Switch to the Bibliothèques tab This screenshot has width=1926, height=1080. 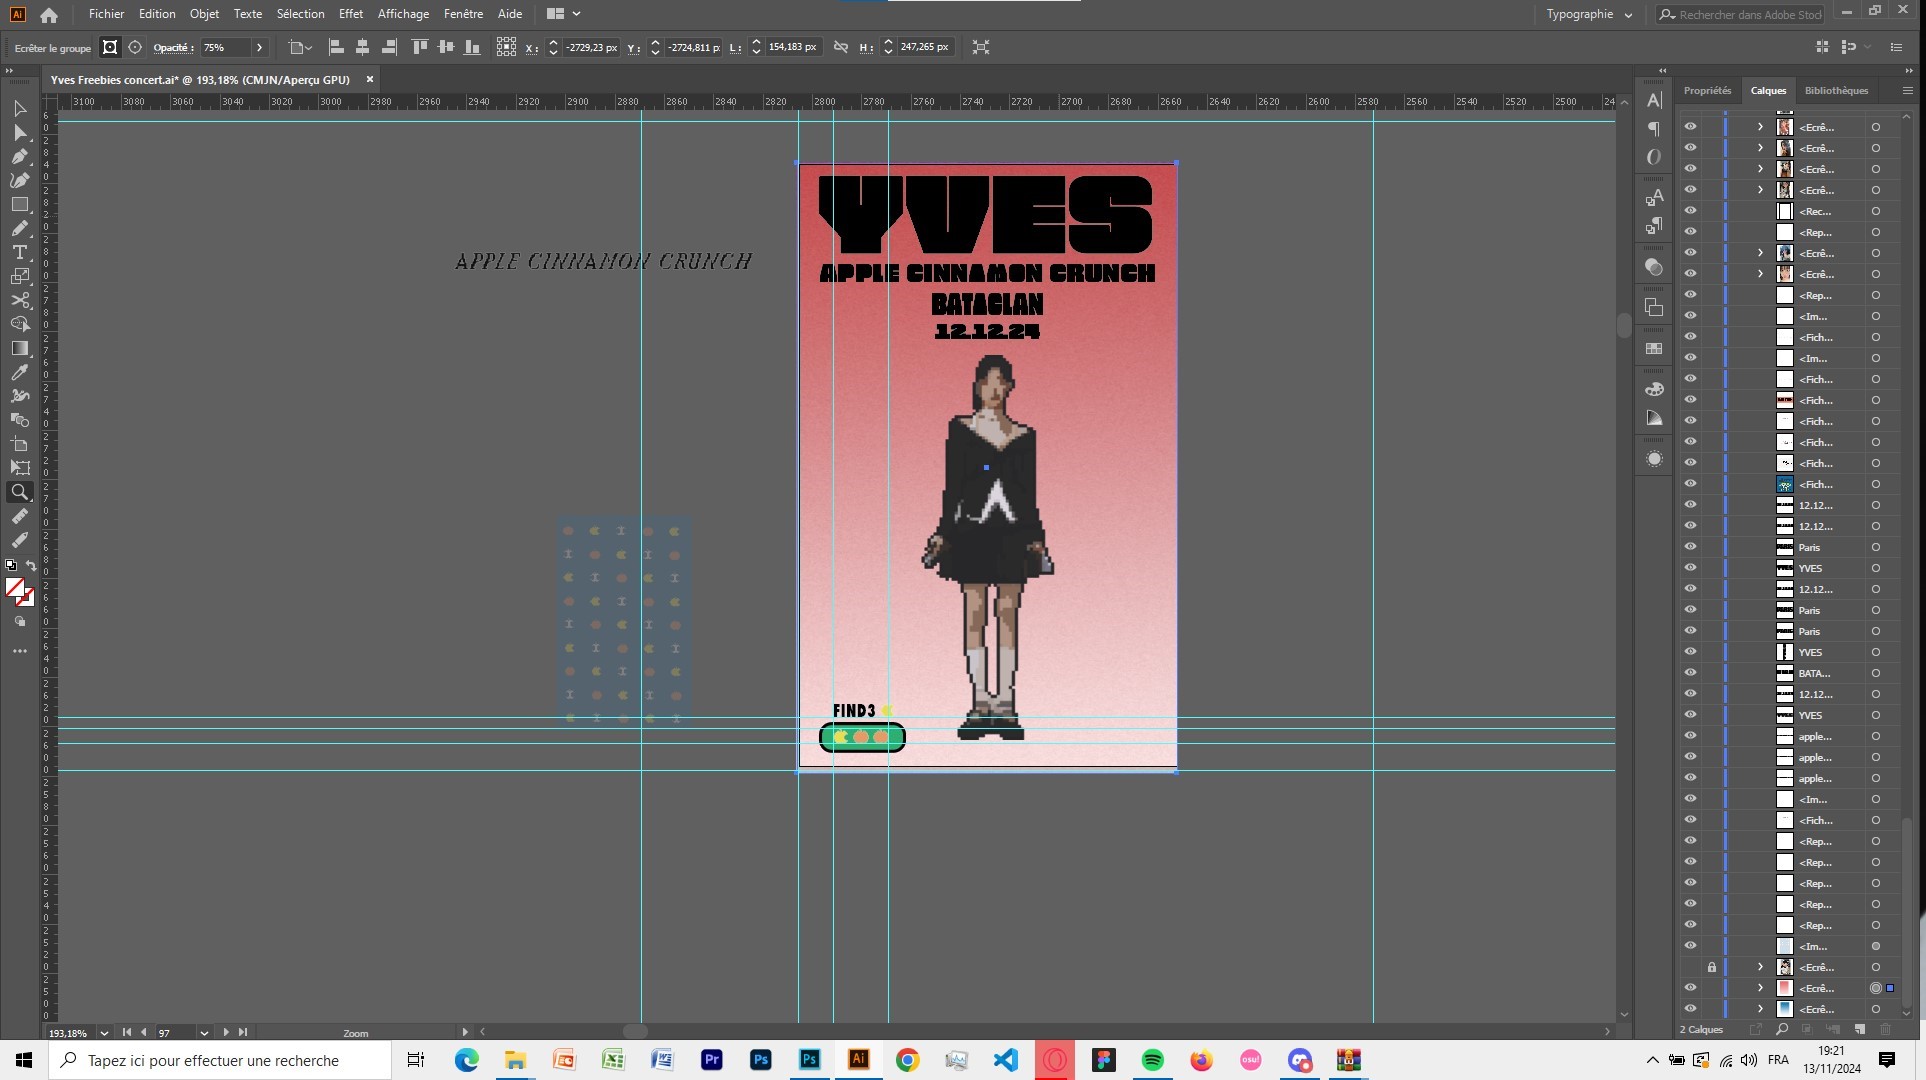coord(1835,90)
